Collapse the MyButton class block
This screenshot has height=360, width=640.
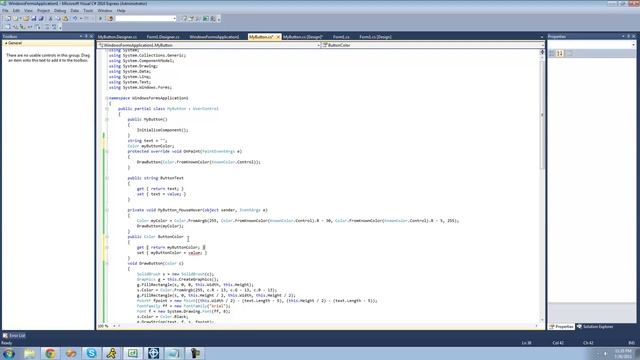[107, 109]
